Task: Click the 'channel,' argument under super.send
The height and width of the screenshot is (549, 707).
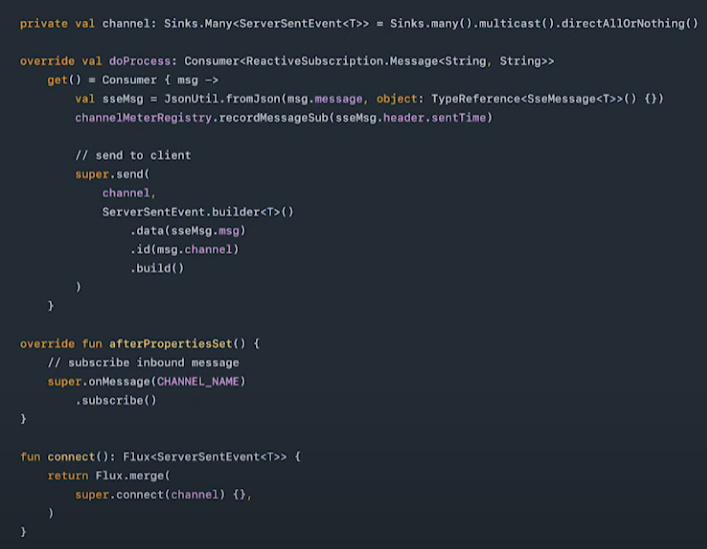Action: (129, 193)
